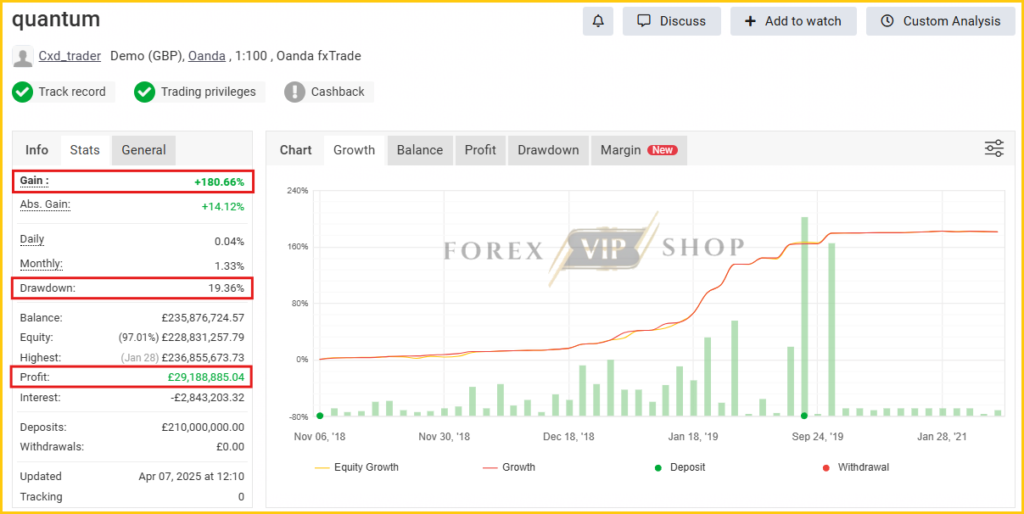Click the Deposits value £210,000,000.00

pyautogui.click(x=202, y=427)
